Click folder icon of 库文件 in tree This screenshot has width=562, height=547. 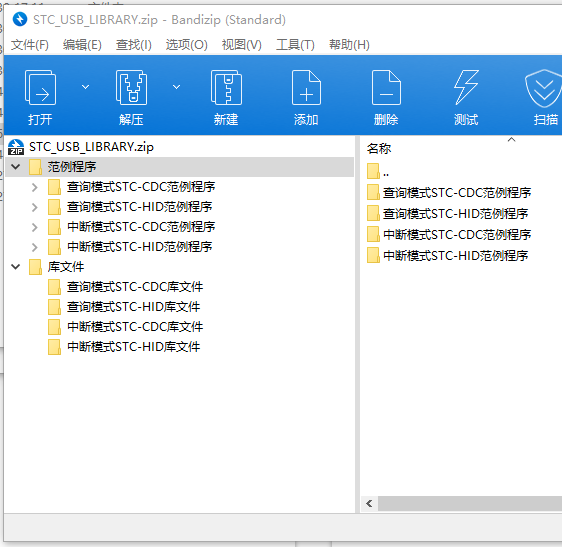pos(35,267)
